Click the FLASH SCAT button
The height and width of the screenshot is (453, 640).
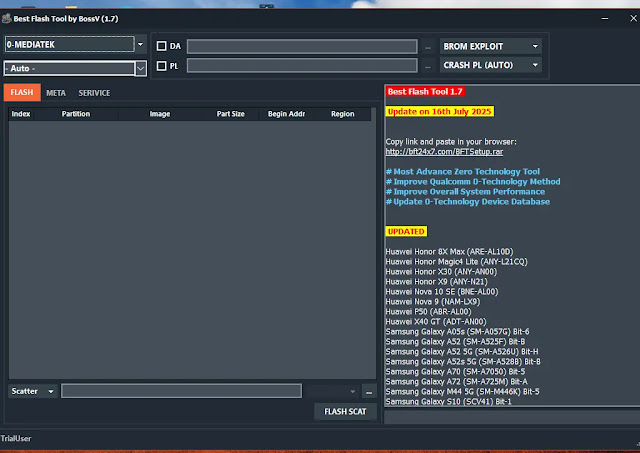[345, 411]
